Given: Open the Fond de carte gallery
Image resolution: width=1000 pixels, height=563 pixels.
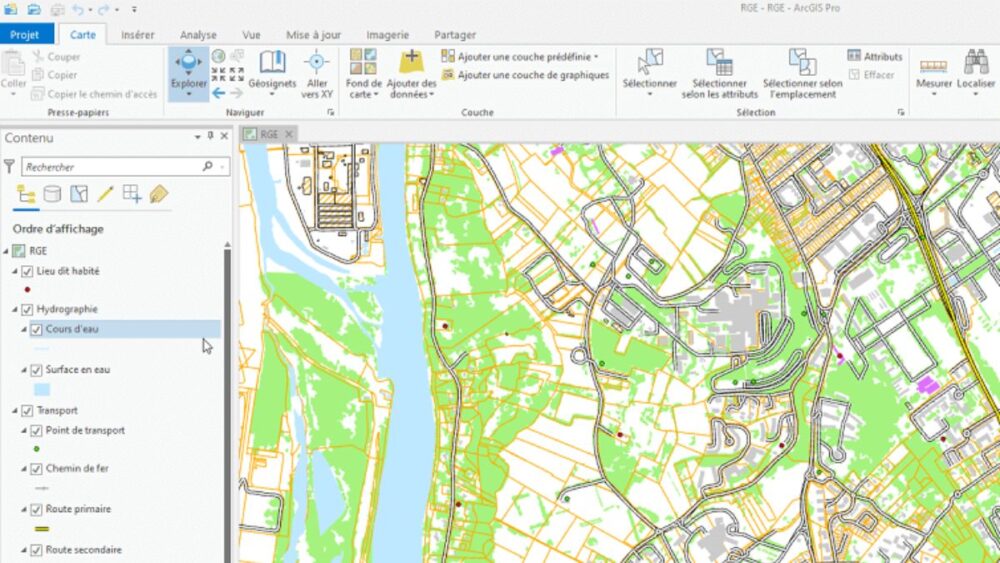Looking at the screenshot, I should [x=364, y=73].
